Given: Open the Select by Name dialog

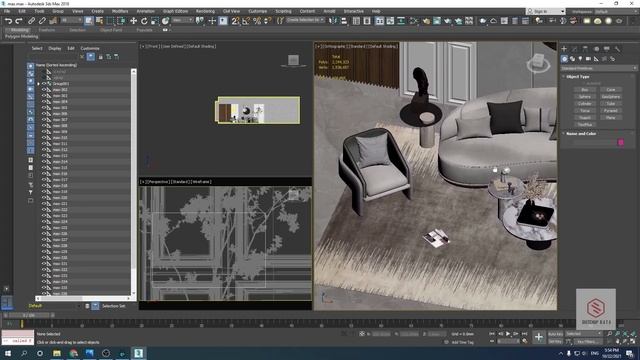Looking at the screenshot, I should tap(99, 21).
